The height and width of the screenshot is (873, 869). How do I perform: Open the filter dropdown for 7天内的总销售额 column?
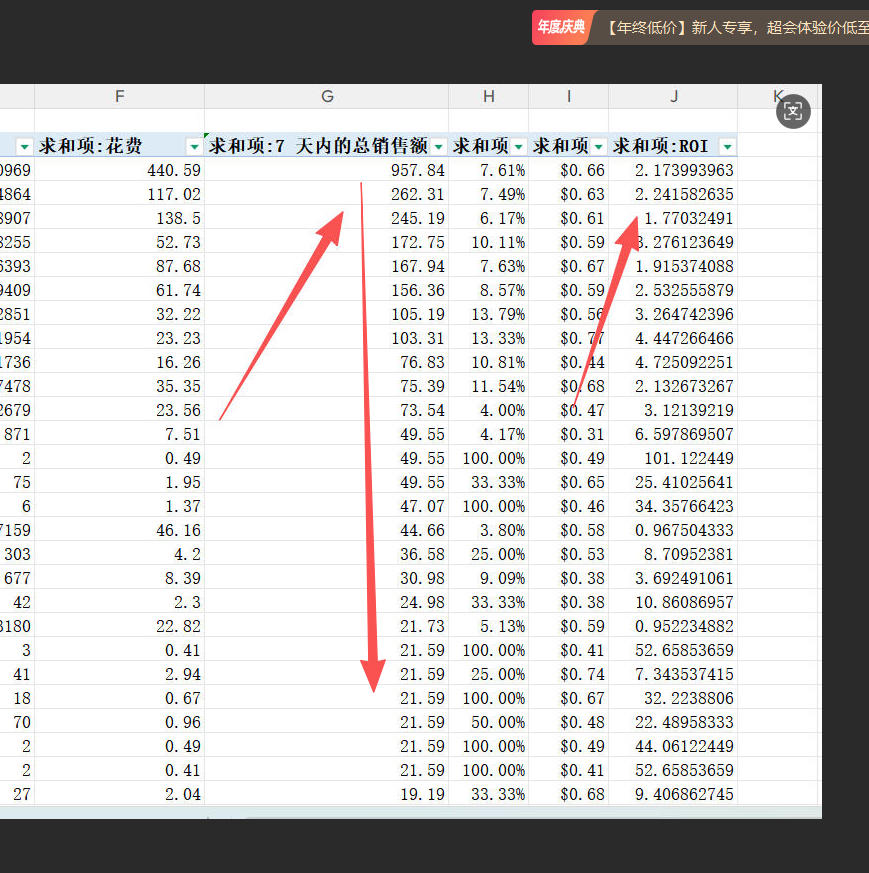pos(438,146)
